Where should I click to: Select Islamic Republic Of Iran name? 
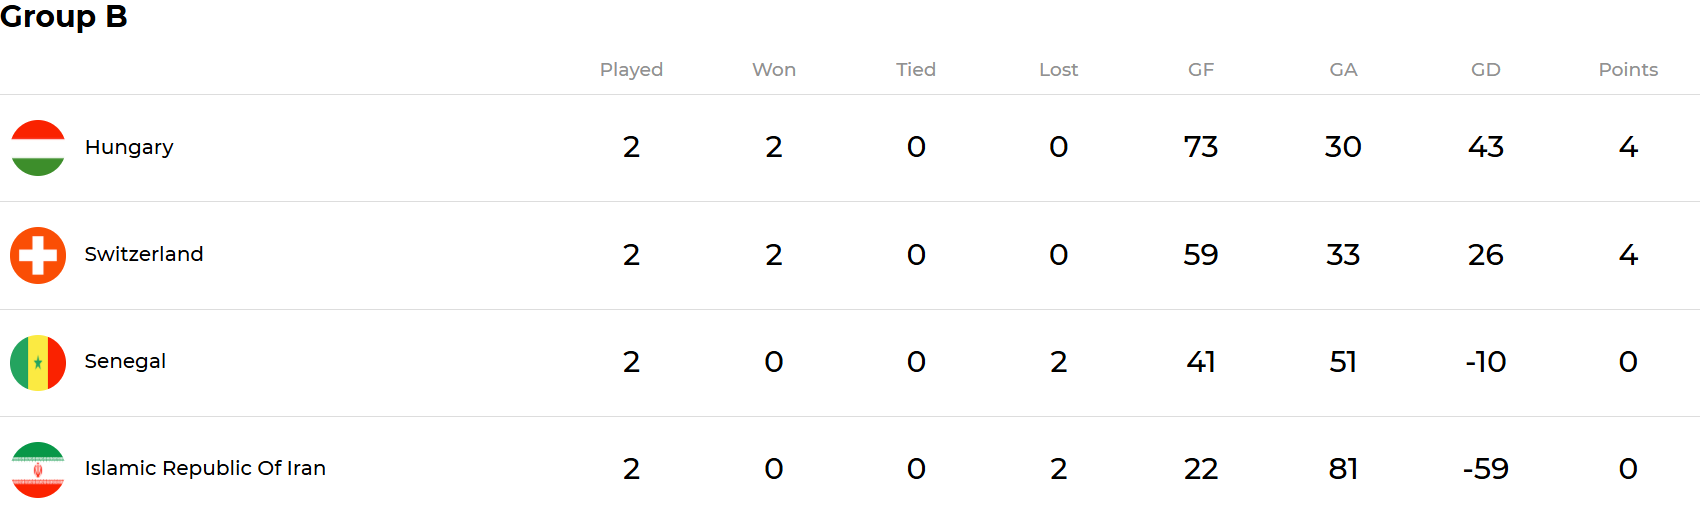point(205,468)
